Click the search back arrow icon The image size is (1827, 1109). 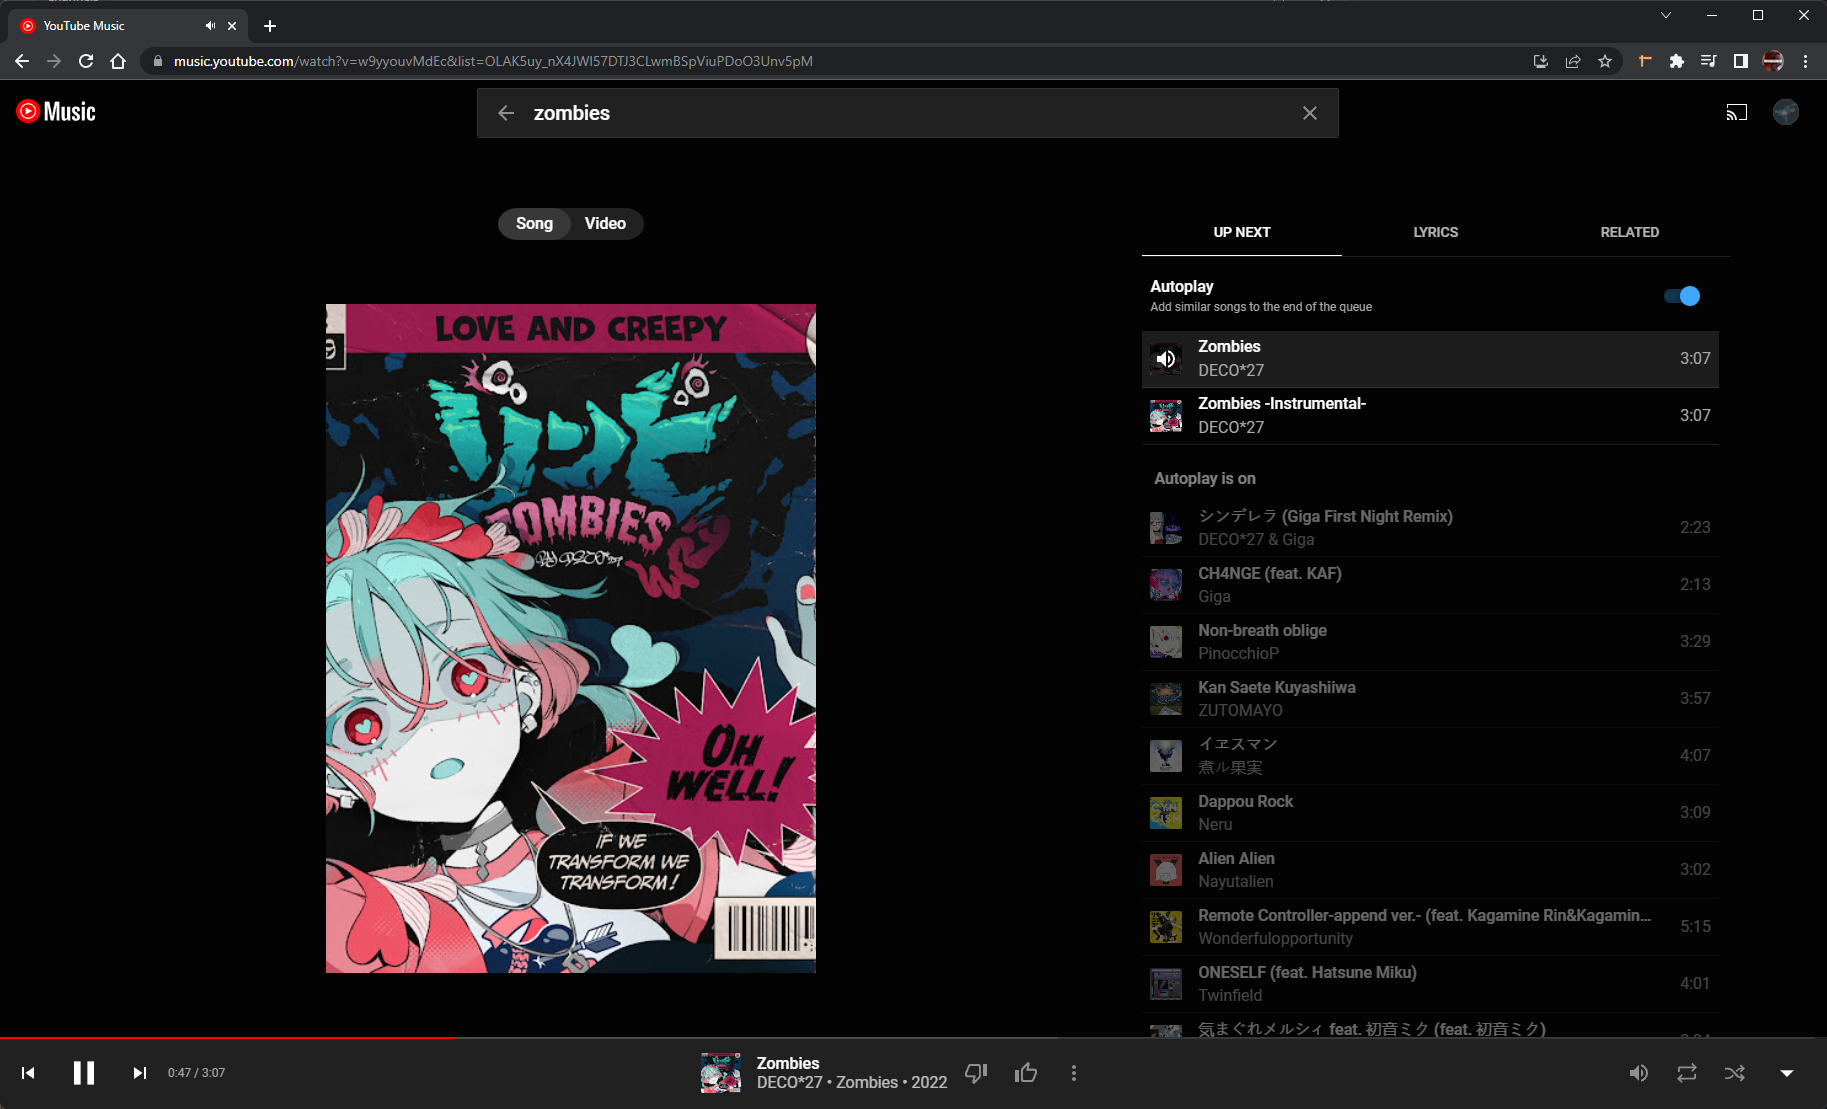click(506, 113)
